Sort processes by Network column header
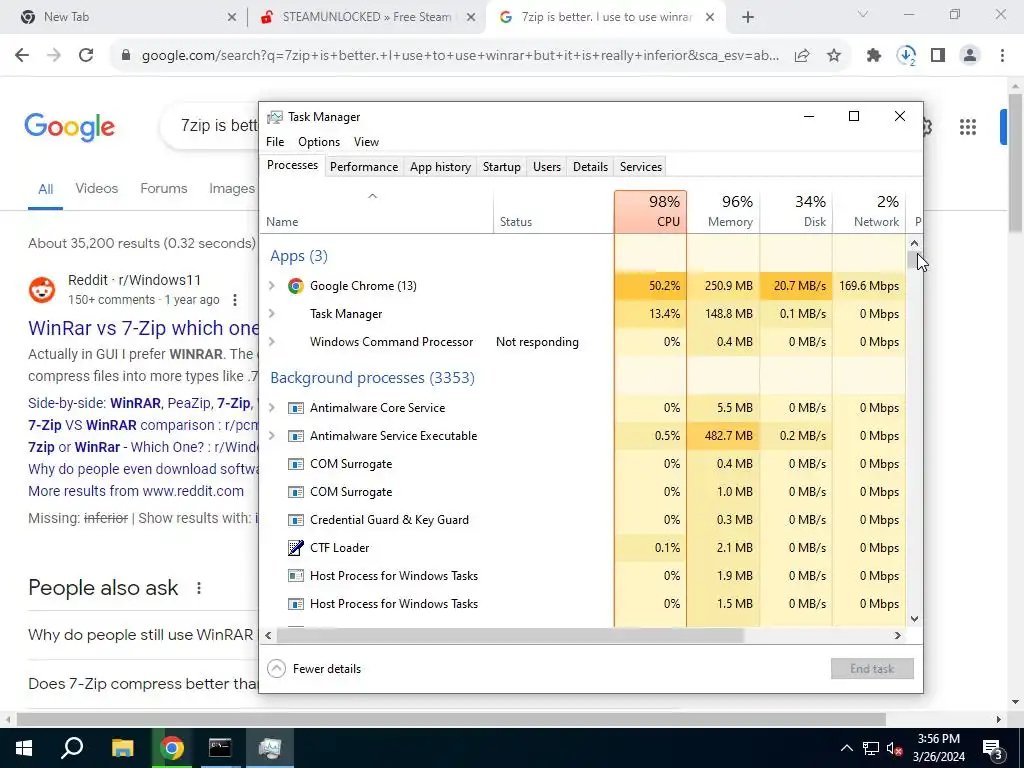 click(869, 212)
